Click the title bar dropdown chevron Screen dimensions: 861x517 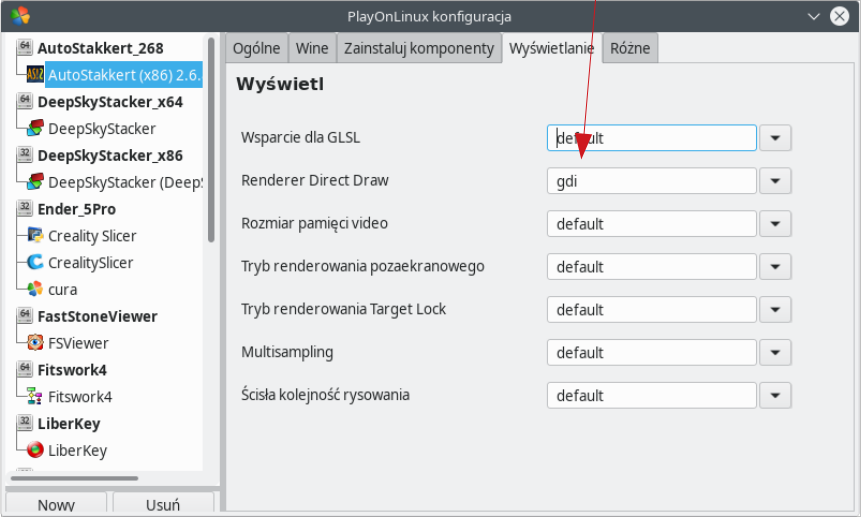click(814, 16)
